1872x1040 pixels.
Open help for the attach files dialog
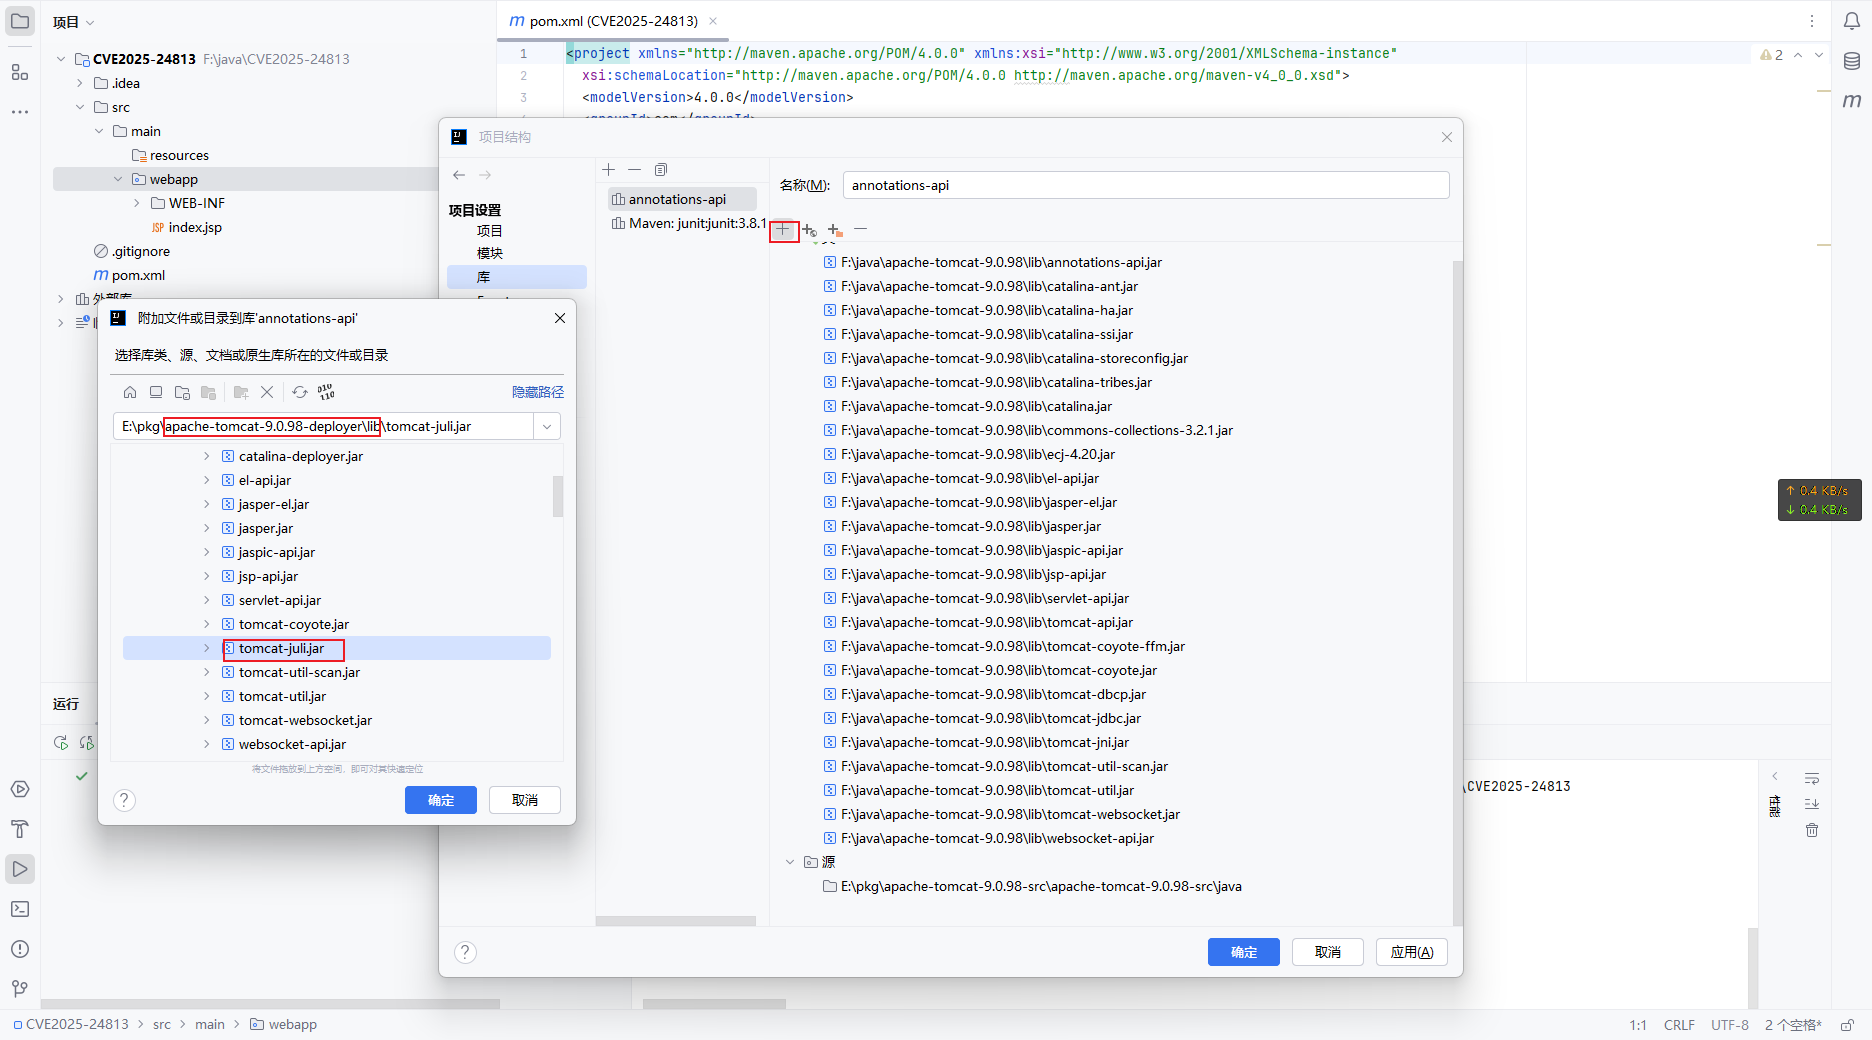click(x=124, y=800)
